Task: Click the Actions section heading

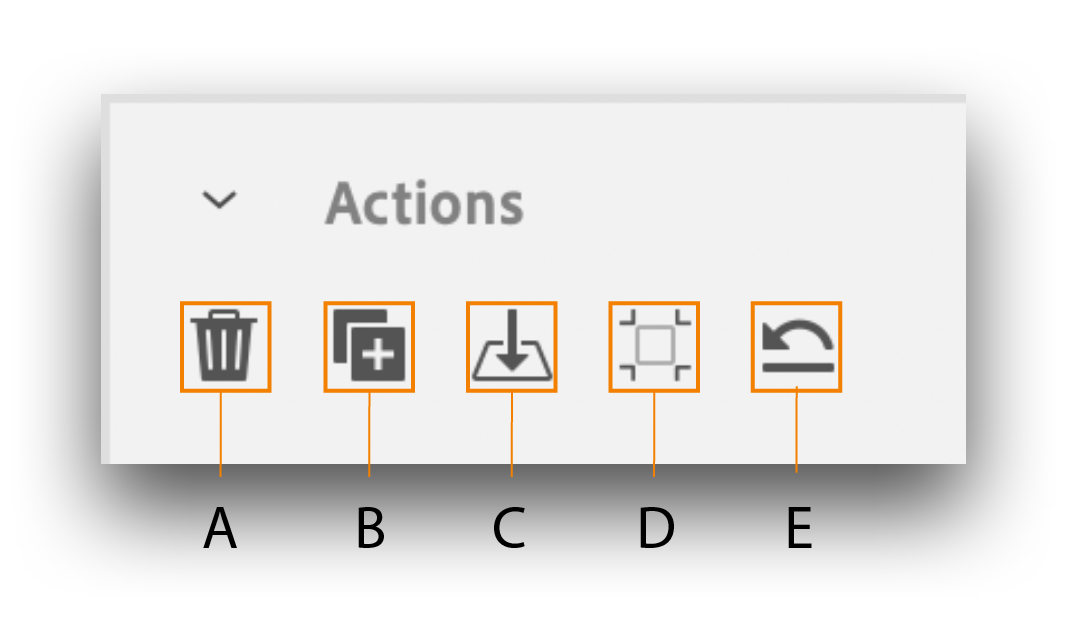Action: [424, 203]
